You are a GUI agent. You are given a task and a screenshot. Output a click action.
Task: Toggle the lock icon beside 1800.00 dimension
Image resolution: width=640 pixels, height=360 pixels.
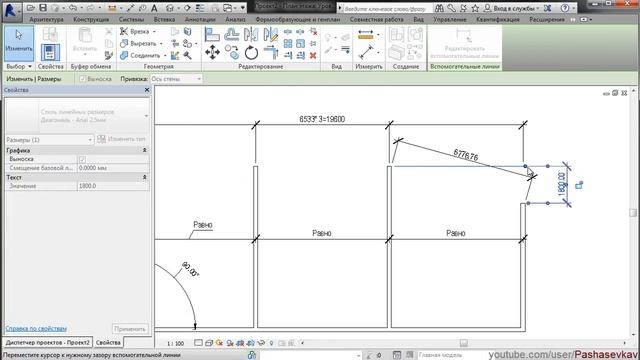(x=579, y=185)
